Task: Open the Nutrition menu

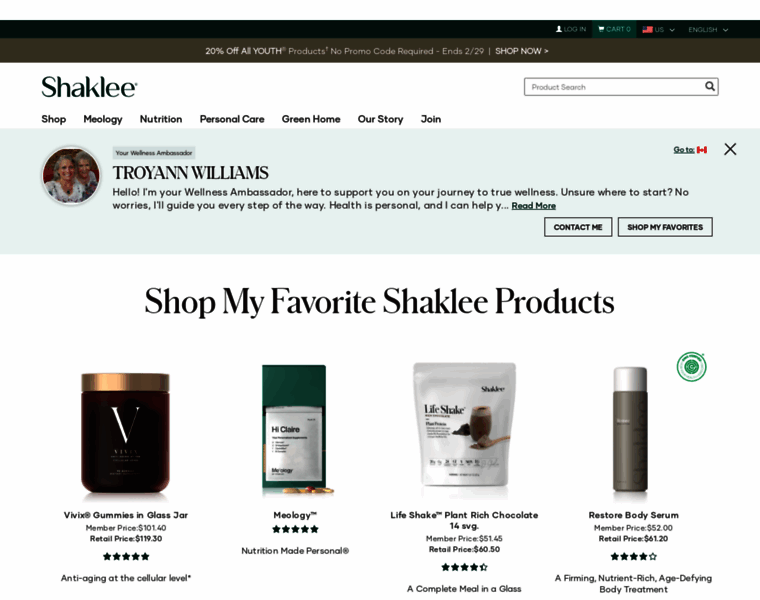Action: (x=161, y=119)
